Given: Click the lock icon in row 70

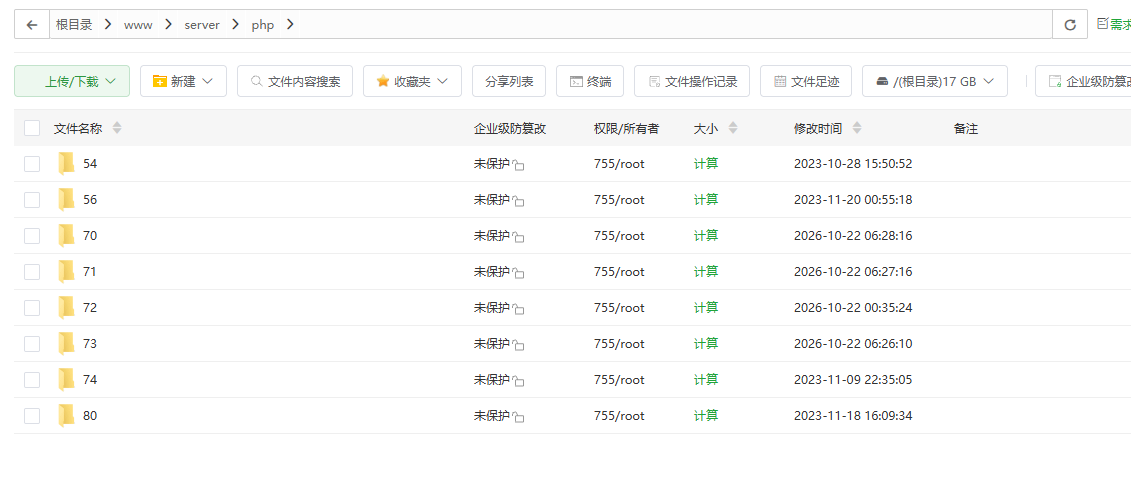Looking at the screenshot, I should [518, 237].
